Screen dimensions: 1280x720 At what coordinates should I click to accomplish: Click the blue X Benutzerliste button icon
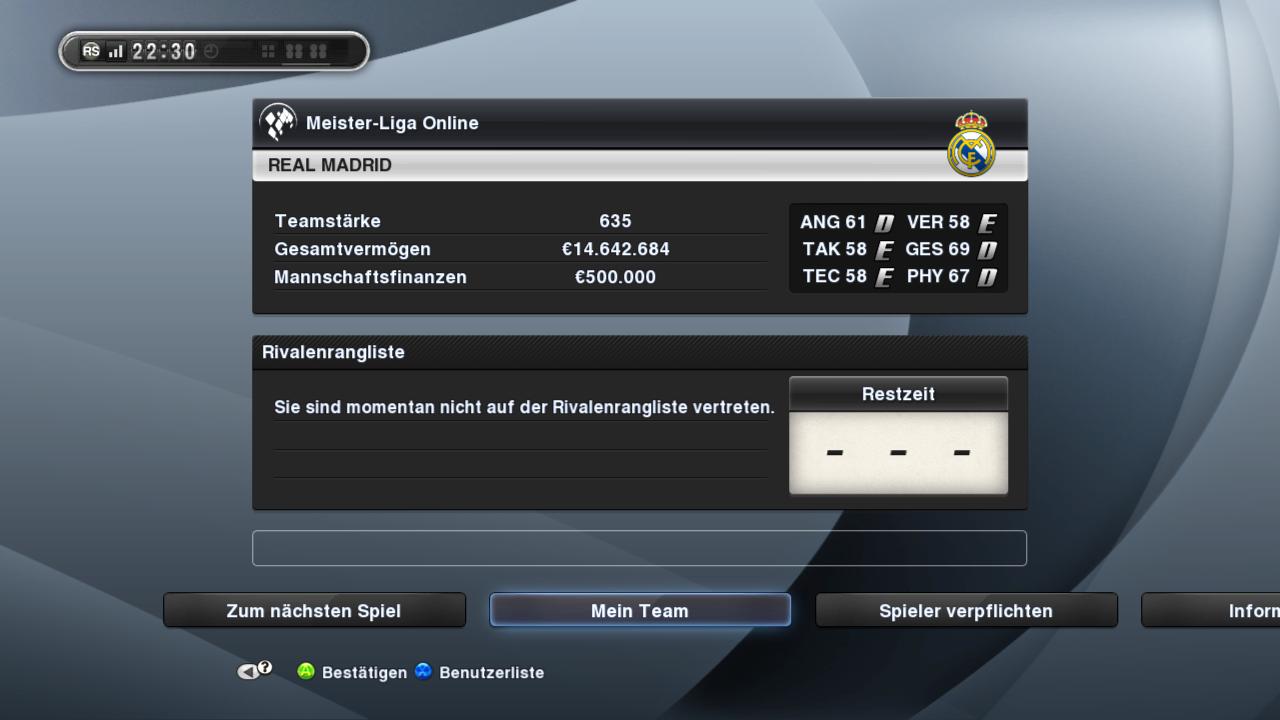424,672
